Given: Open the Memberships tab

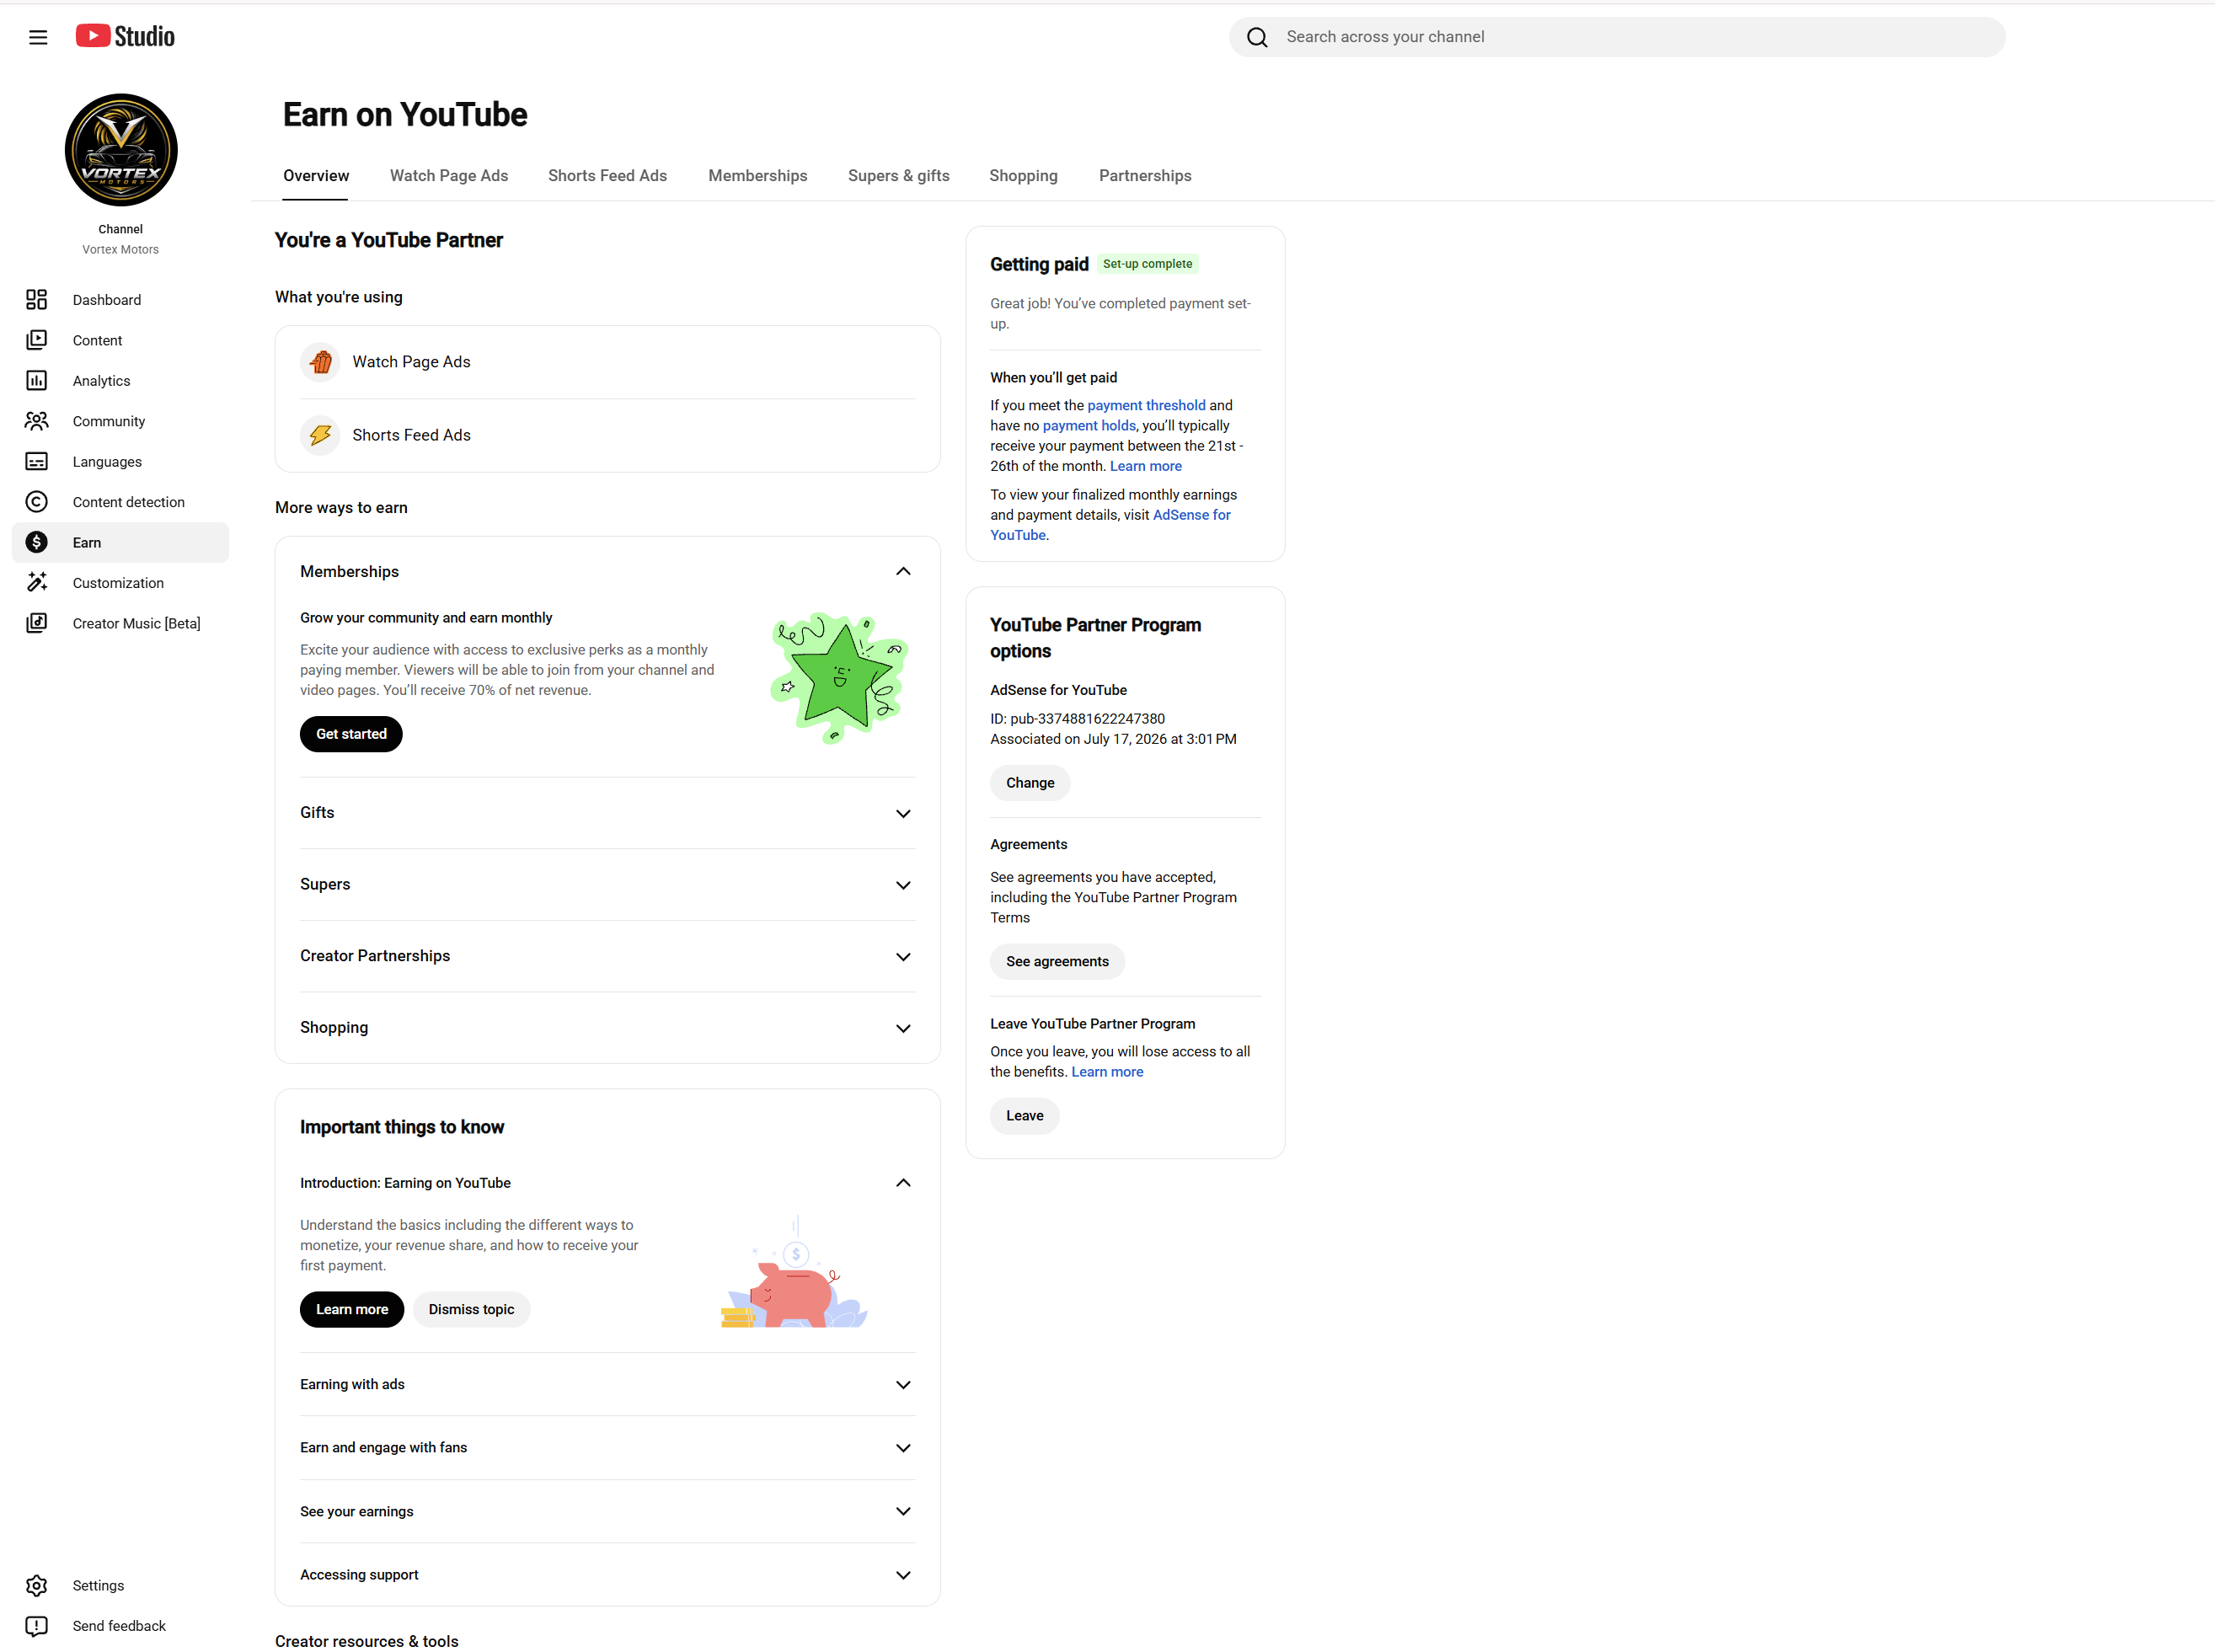Looking at the screenshot, I should [x=757, y=176].
